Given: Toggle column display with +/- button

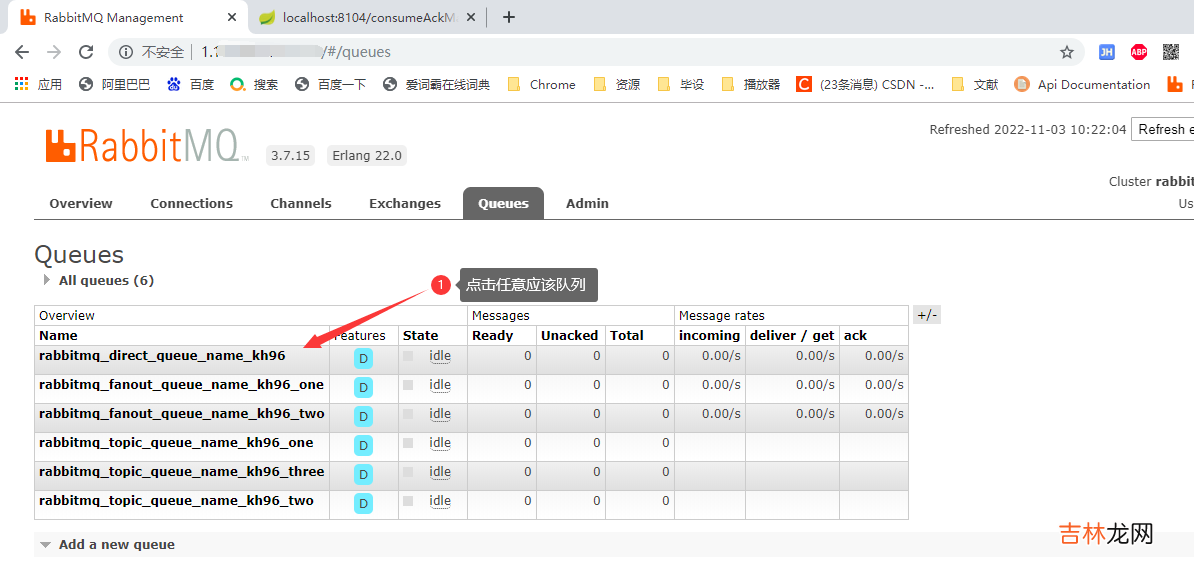Looking at the screenshot, I should point(927,315).
